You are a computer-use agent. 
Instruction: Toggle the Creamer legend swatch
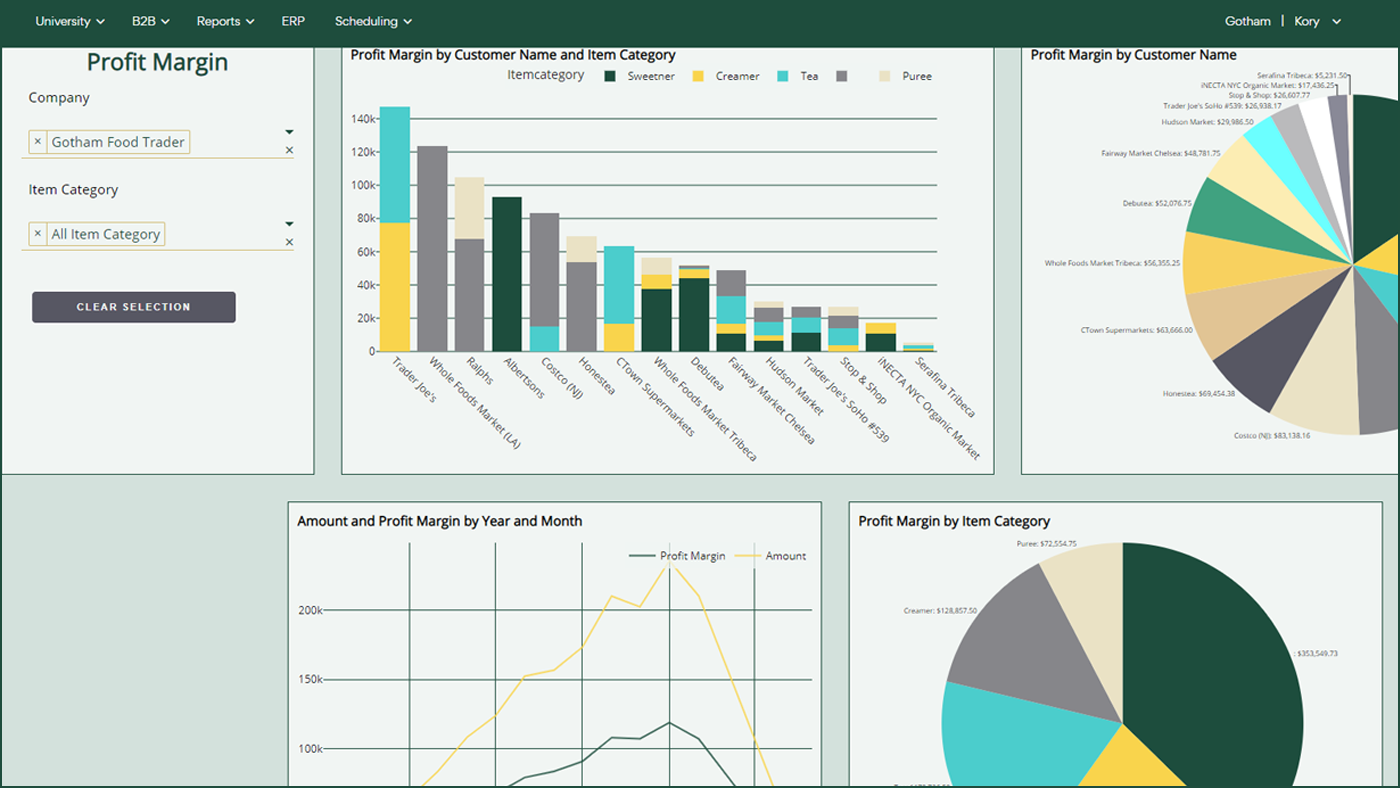coord(699,76)
